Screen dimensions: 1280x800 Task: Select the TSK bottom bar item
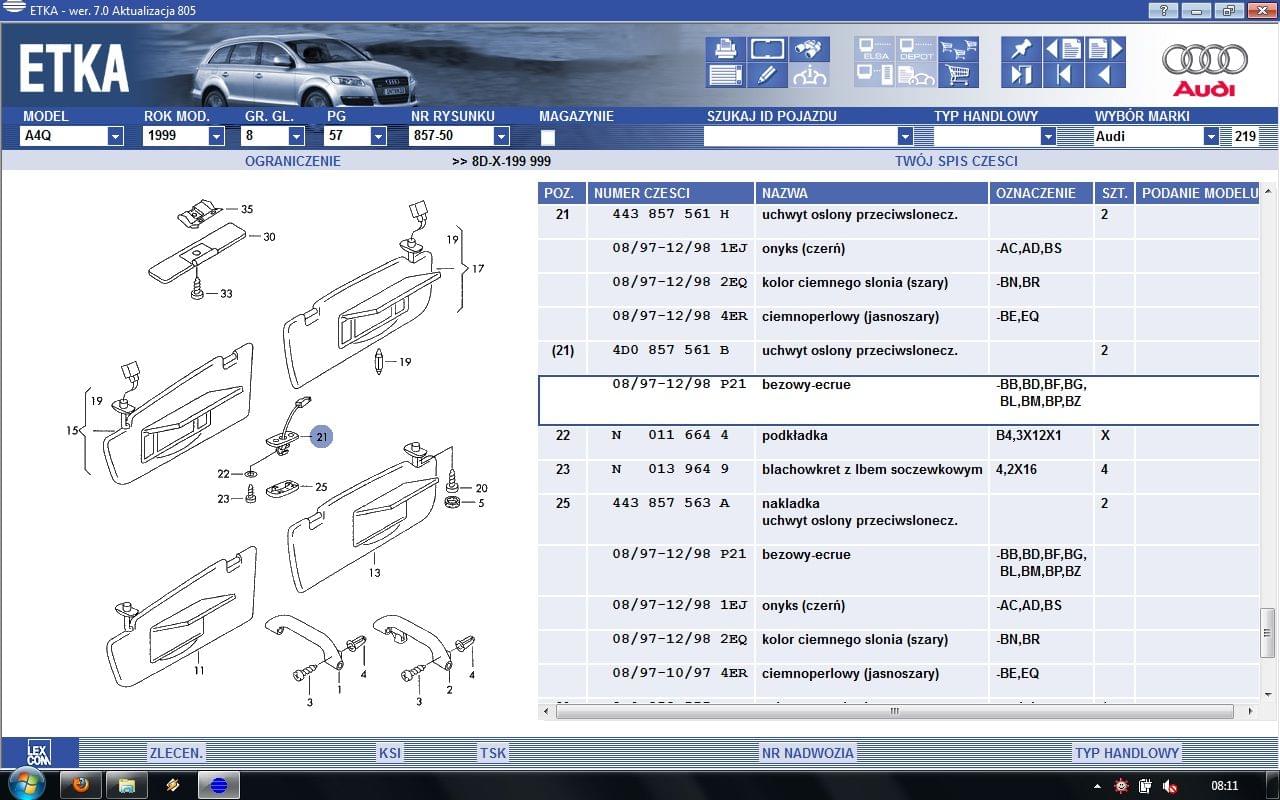[493, 753]
